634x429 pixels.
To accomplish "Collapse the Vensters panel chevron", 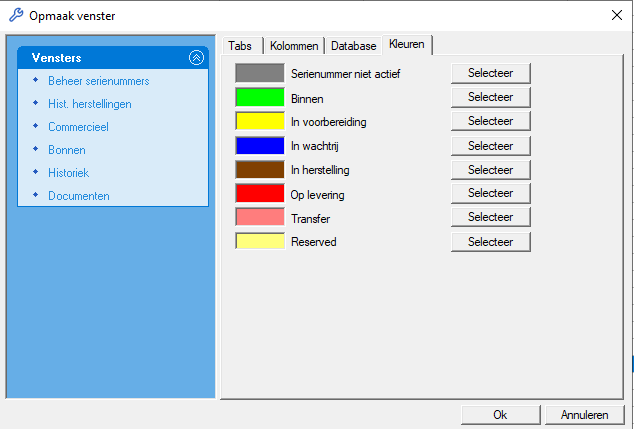I will click(x=196, y=58).
